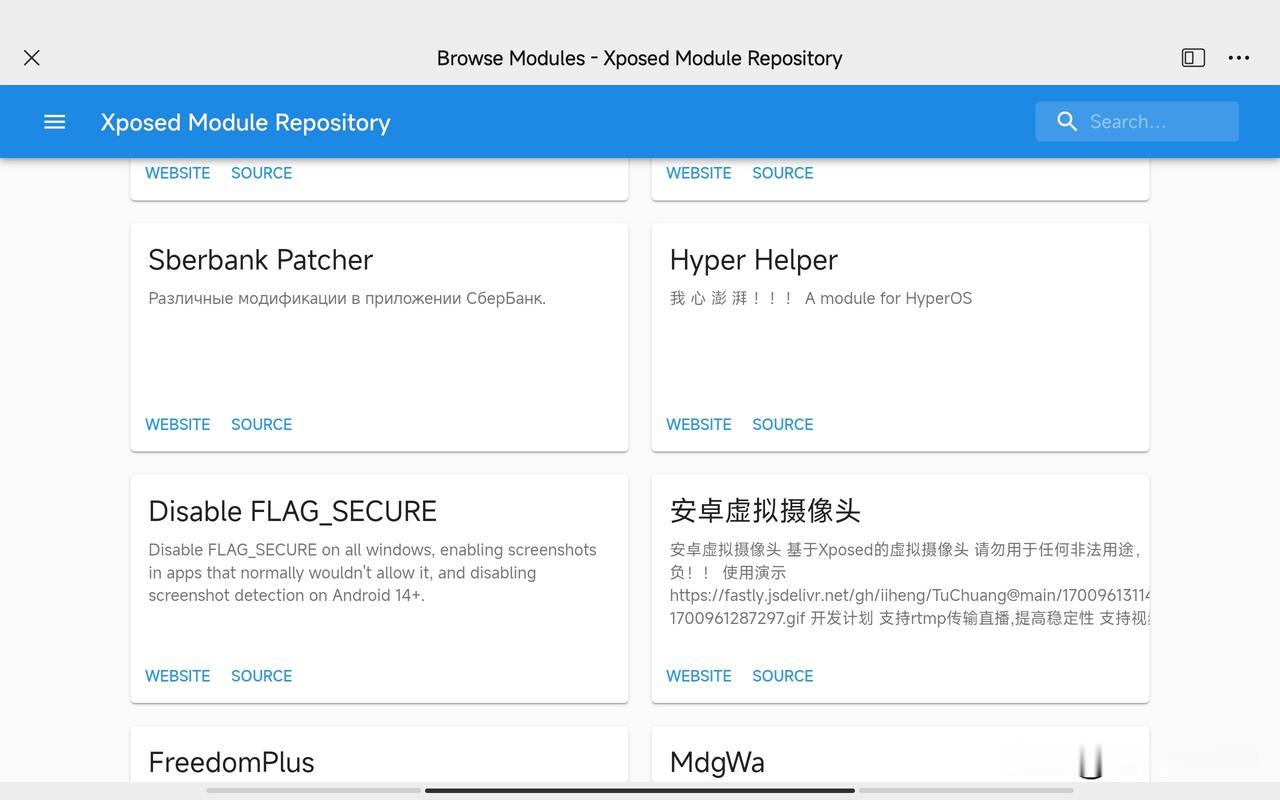Select the FreedomPlus module title
Viewport: 1280px width, 800px height.
click(x=231, y=762)
